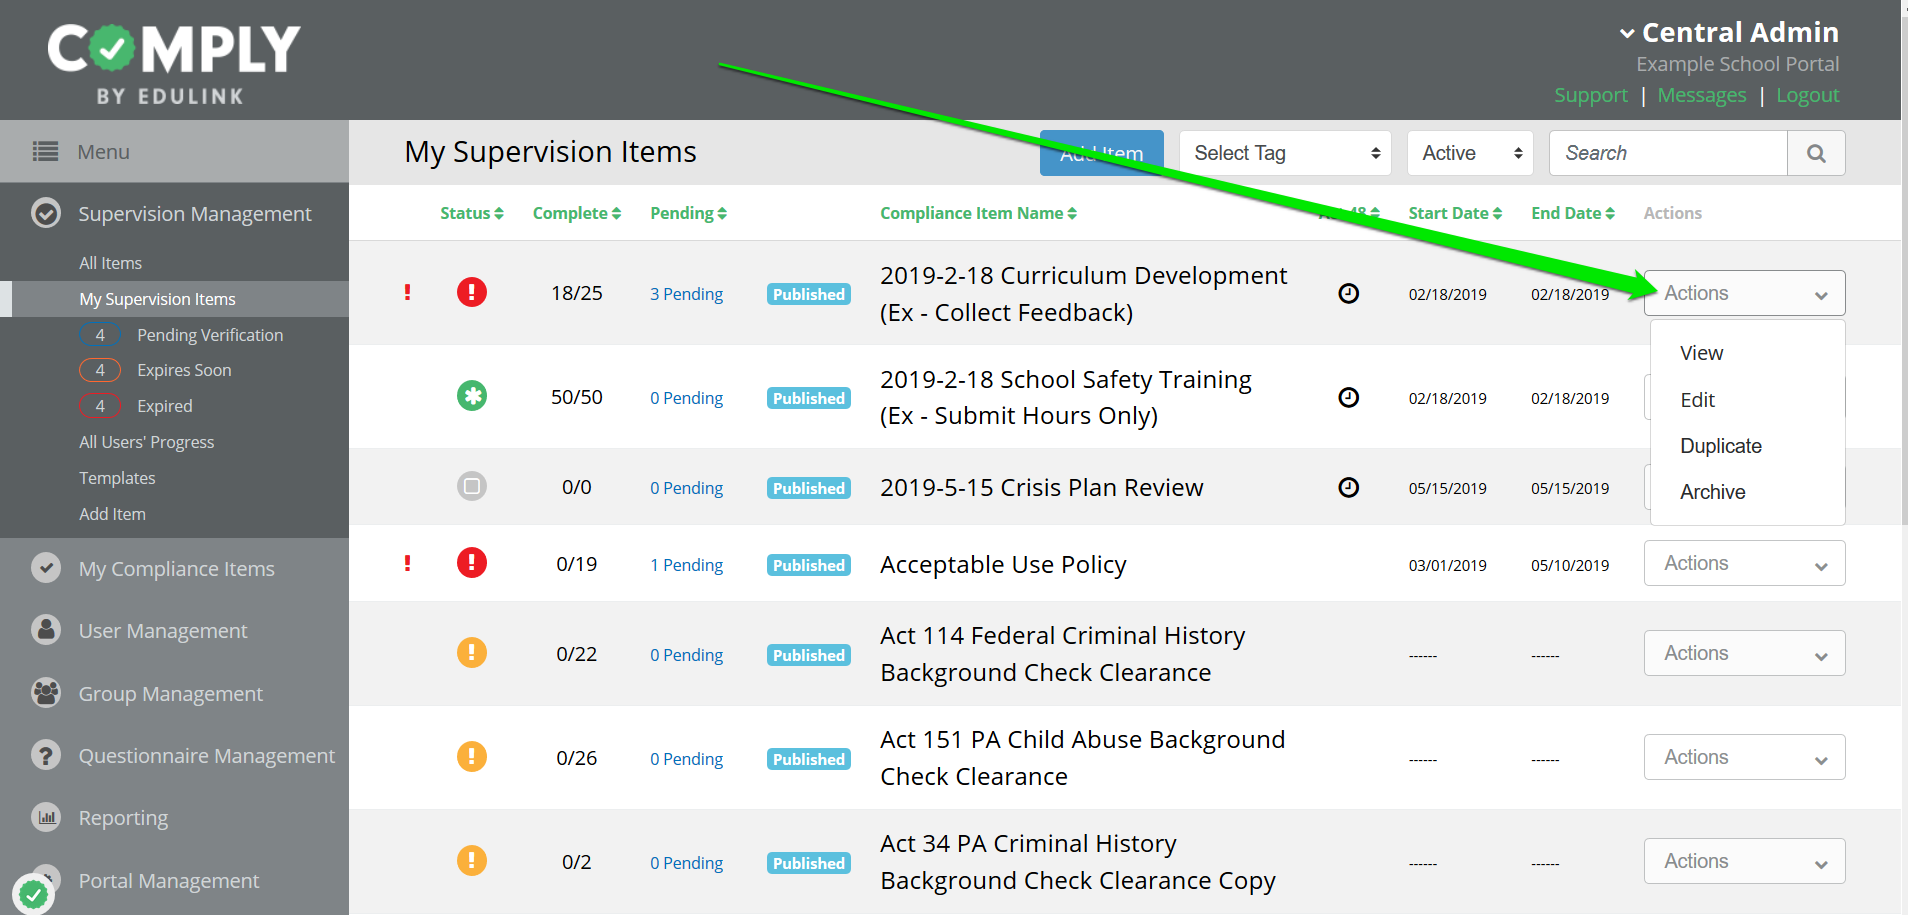Open Expires Soon in the sidebar
The image size is (1908, 915).
[184, 370]
